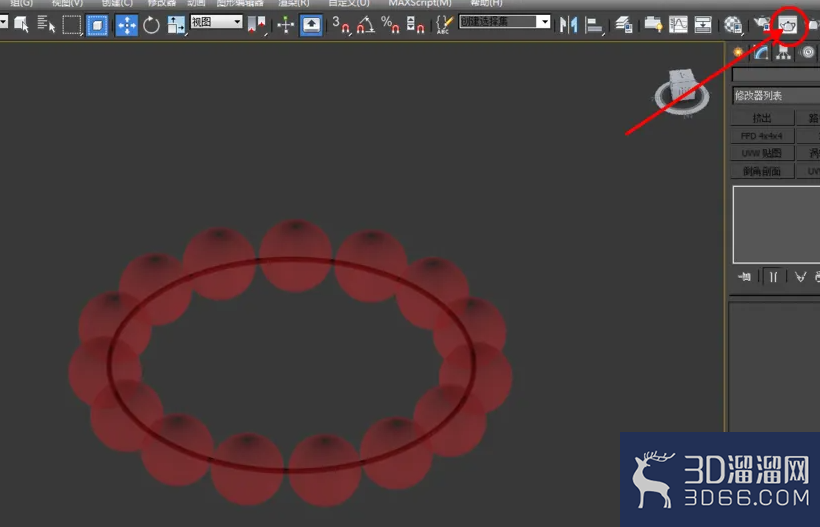The width and height of the screenshot is (820, 527).
Task: Click the object name input field
Action: pos(776,74)
